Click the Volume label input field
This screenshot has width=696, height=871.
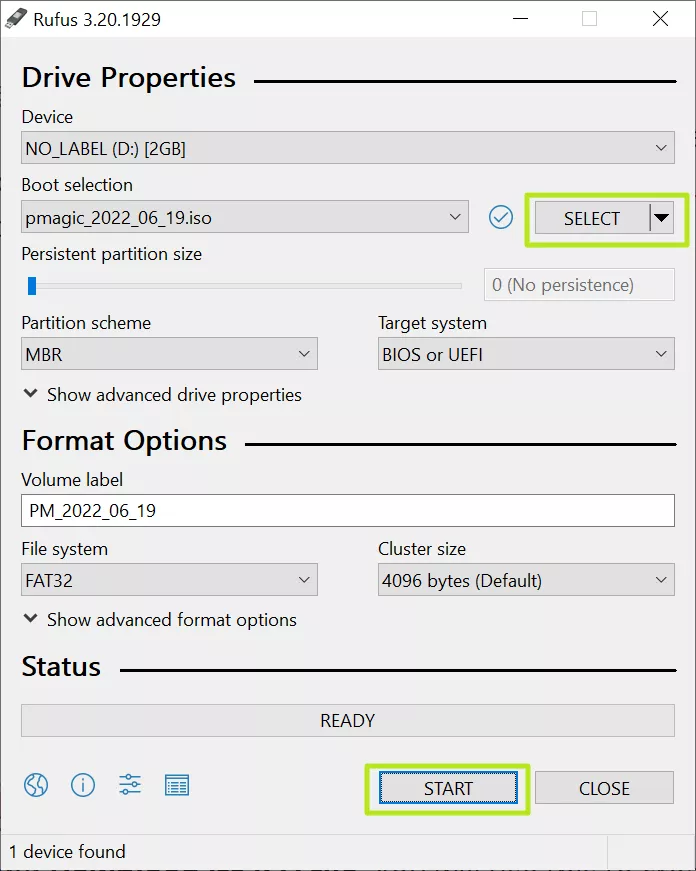(x=348, y=510)
